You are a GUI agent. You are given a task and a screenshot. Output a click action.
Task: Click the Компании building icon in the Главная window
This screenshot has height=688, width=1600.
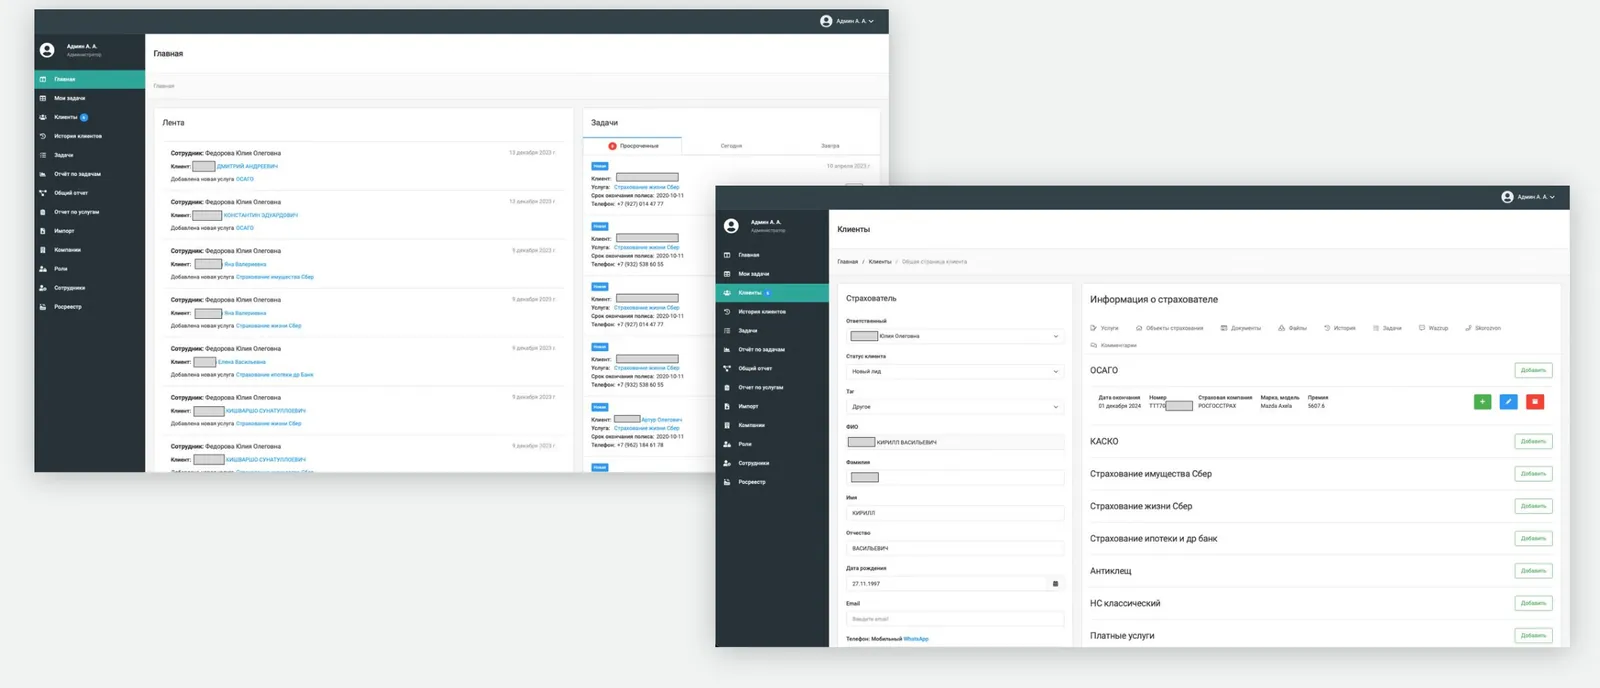pyautogui.click(x=42, y=250)
